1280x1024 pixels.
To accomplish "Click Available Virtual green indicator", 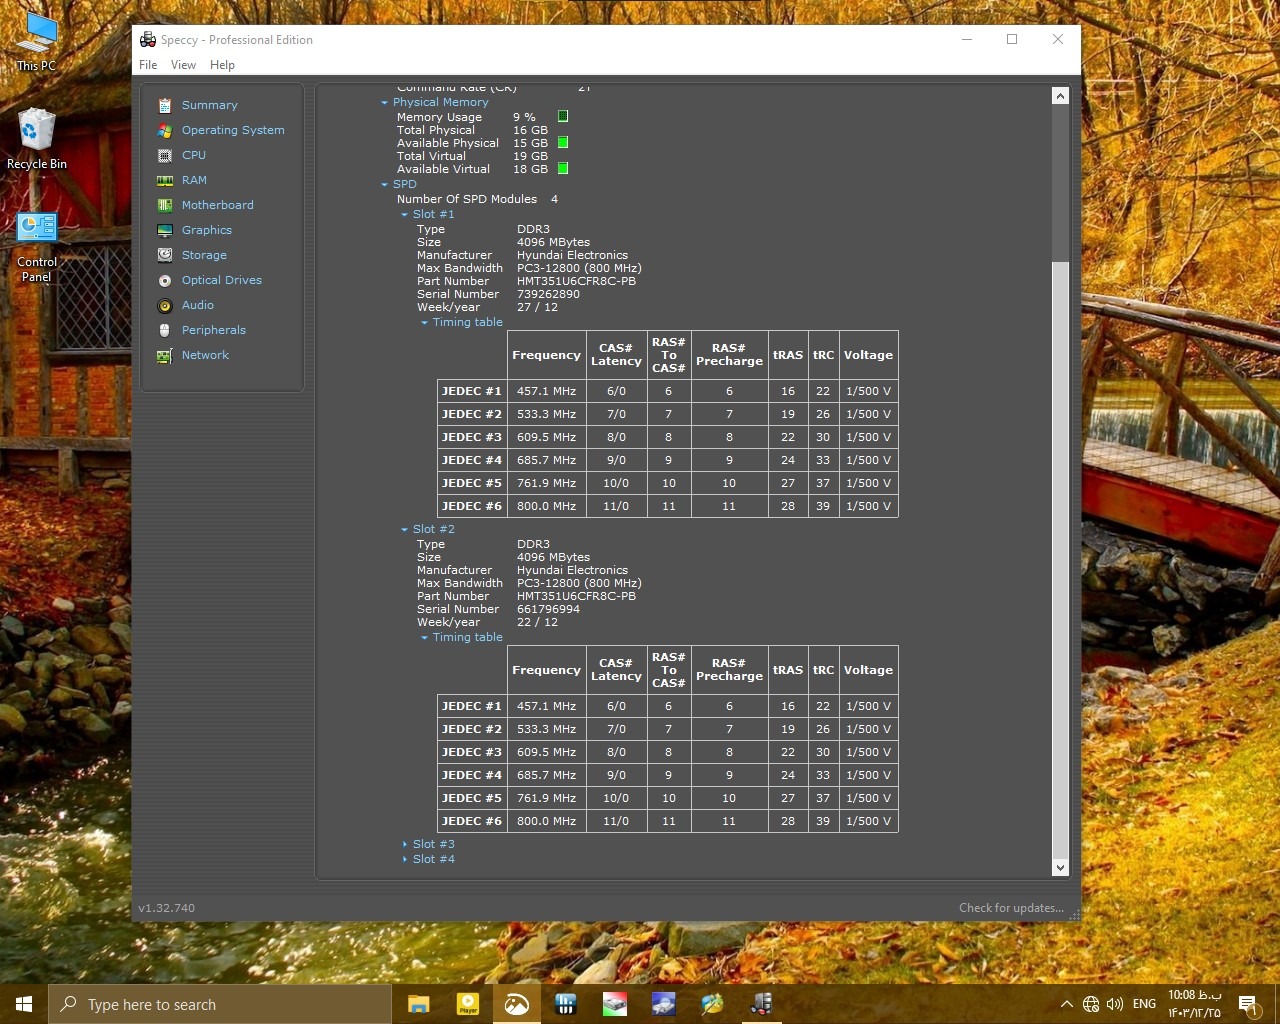I will (x=563, y=169).
